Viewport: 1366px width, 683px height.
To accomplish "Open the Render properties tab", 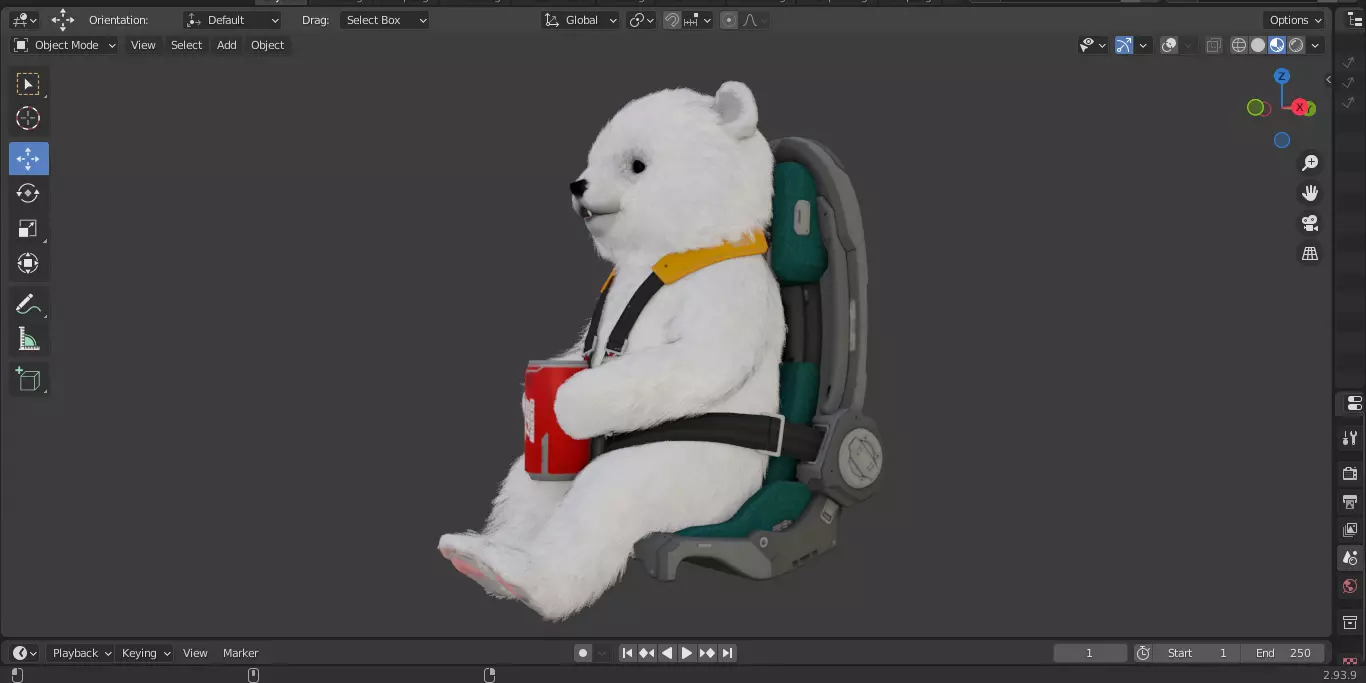I will coord(1350,473).
